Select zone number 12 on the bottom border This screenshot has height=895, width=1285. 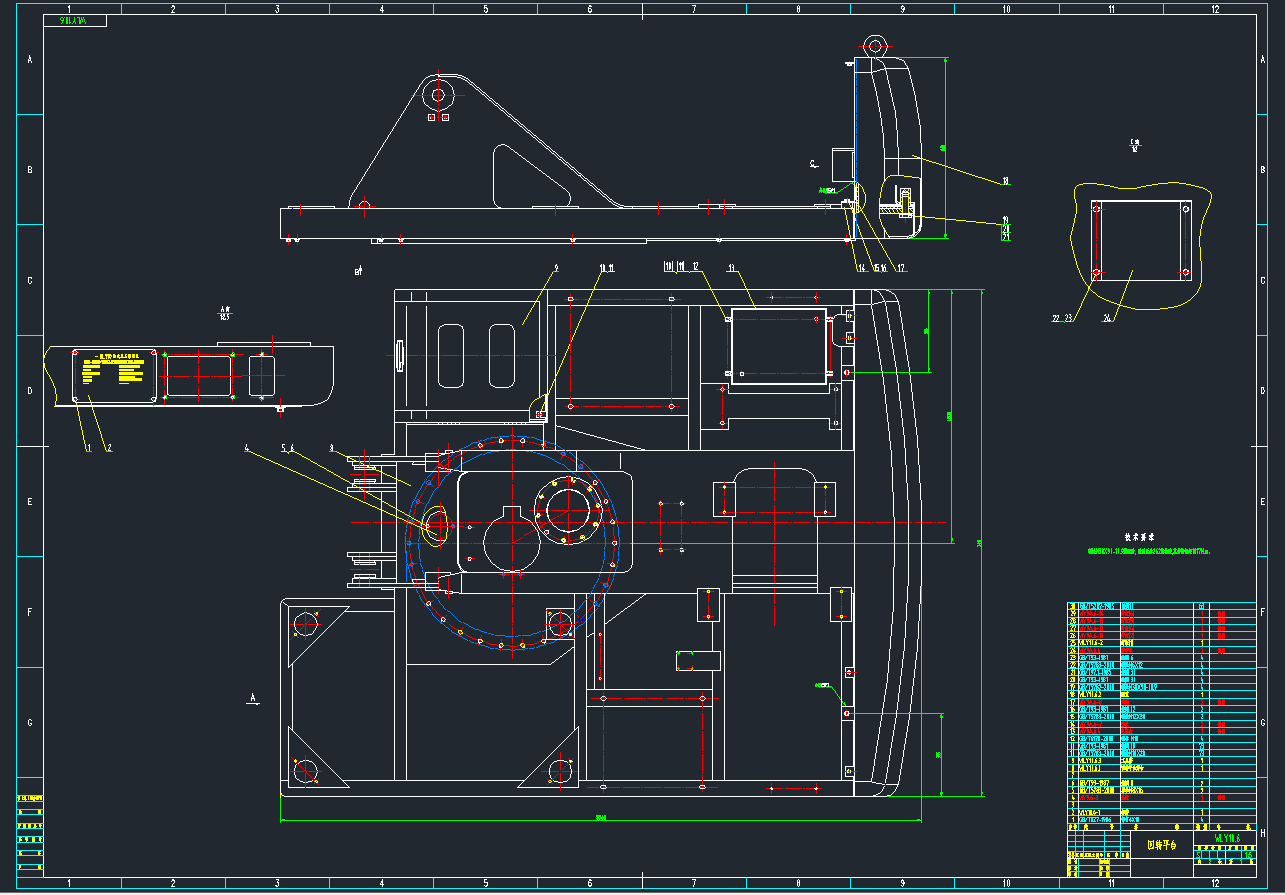tap(1216, 884)
